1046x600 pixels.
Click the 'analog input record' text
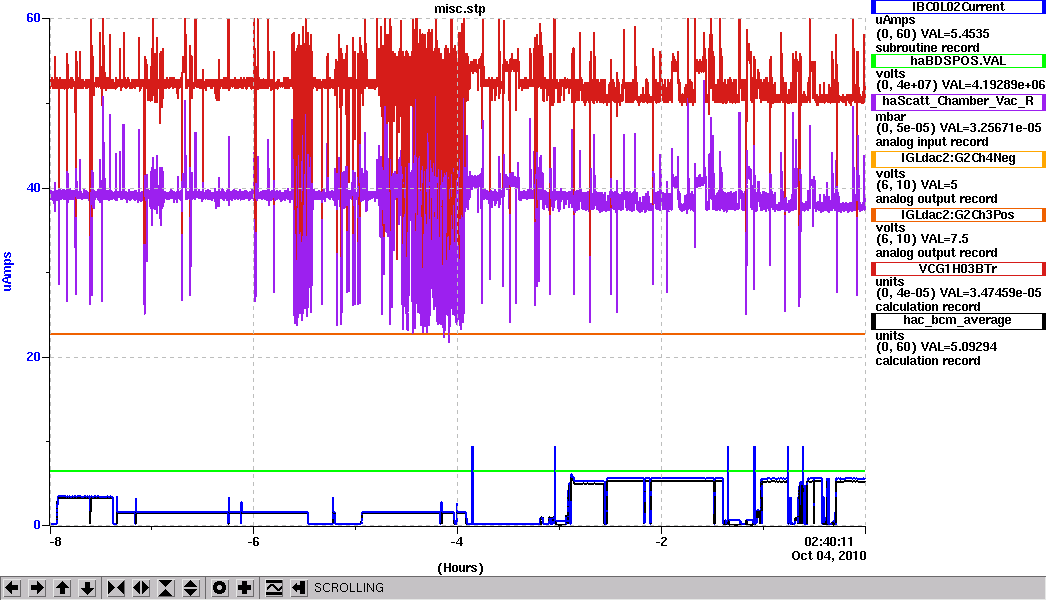(x=932, y=141)
